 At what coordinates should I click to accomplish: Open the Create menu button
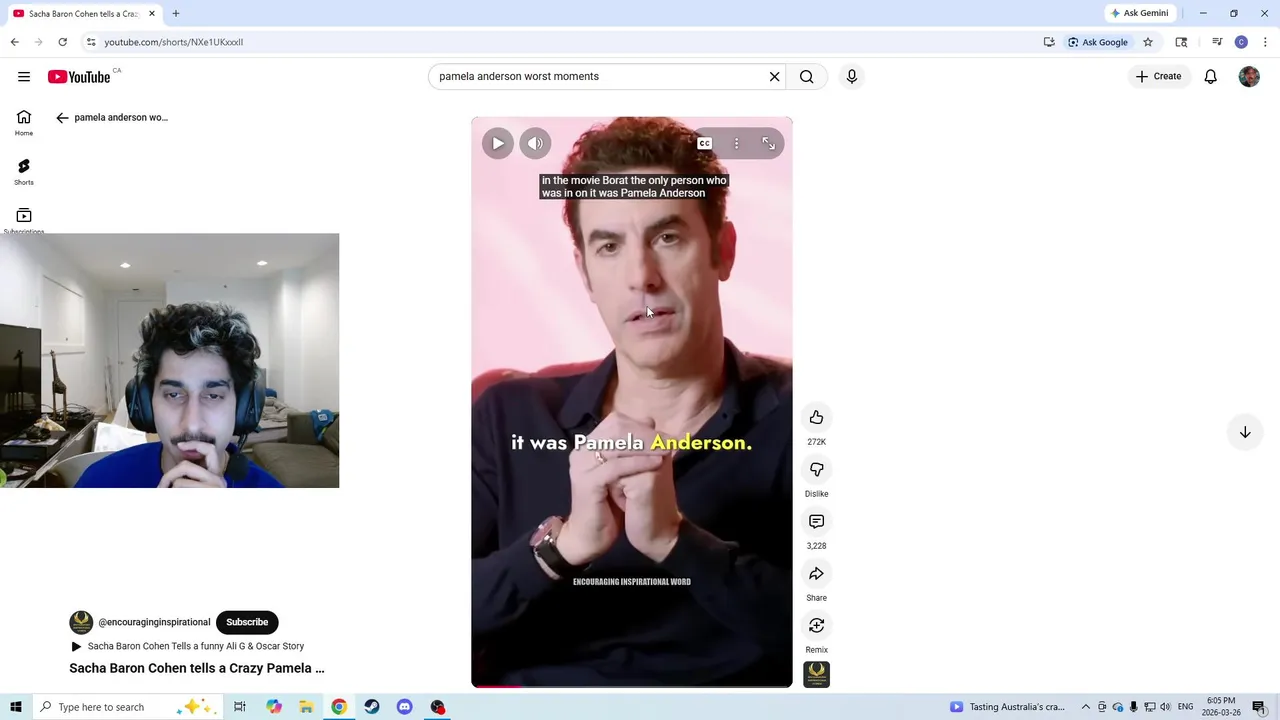point(1158,76)
